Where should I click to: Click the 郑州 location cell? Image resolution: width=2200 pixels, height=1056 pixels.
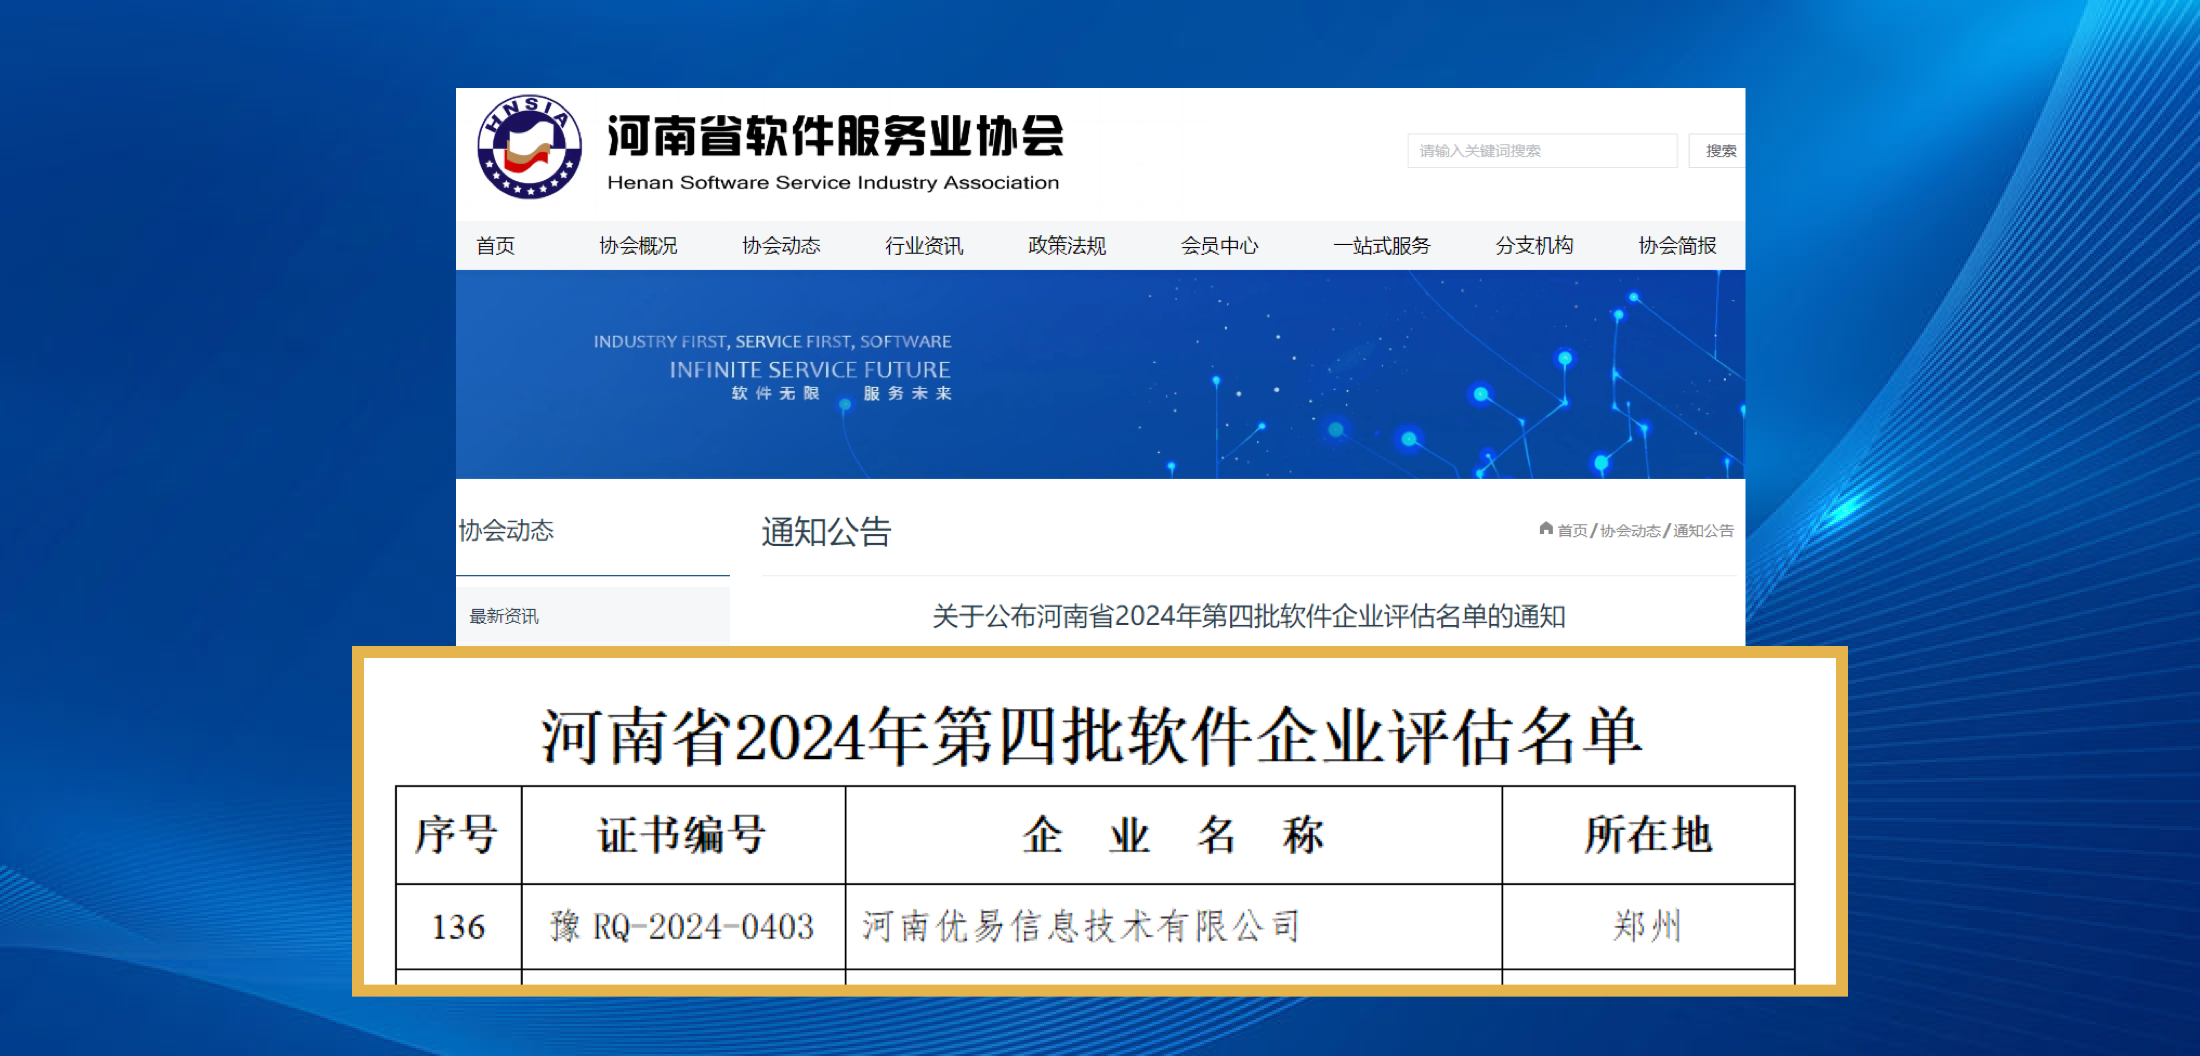point(1648,927)
